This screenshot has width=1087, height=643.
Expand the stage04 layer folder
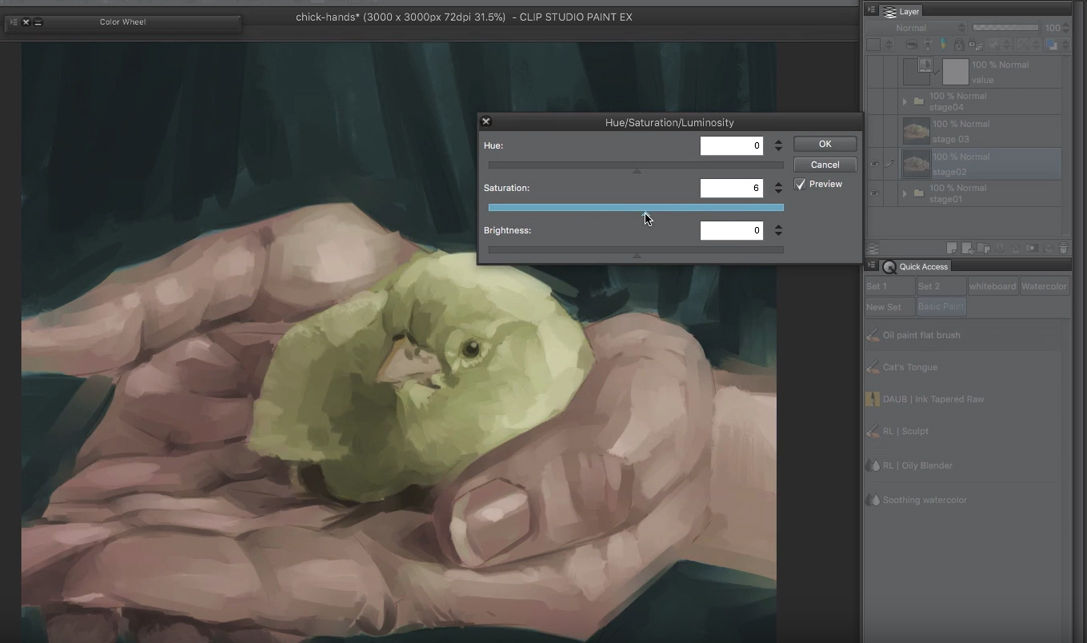pos(904,102)
